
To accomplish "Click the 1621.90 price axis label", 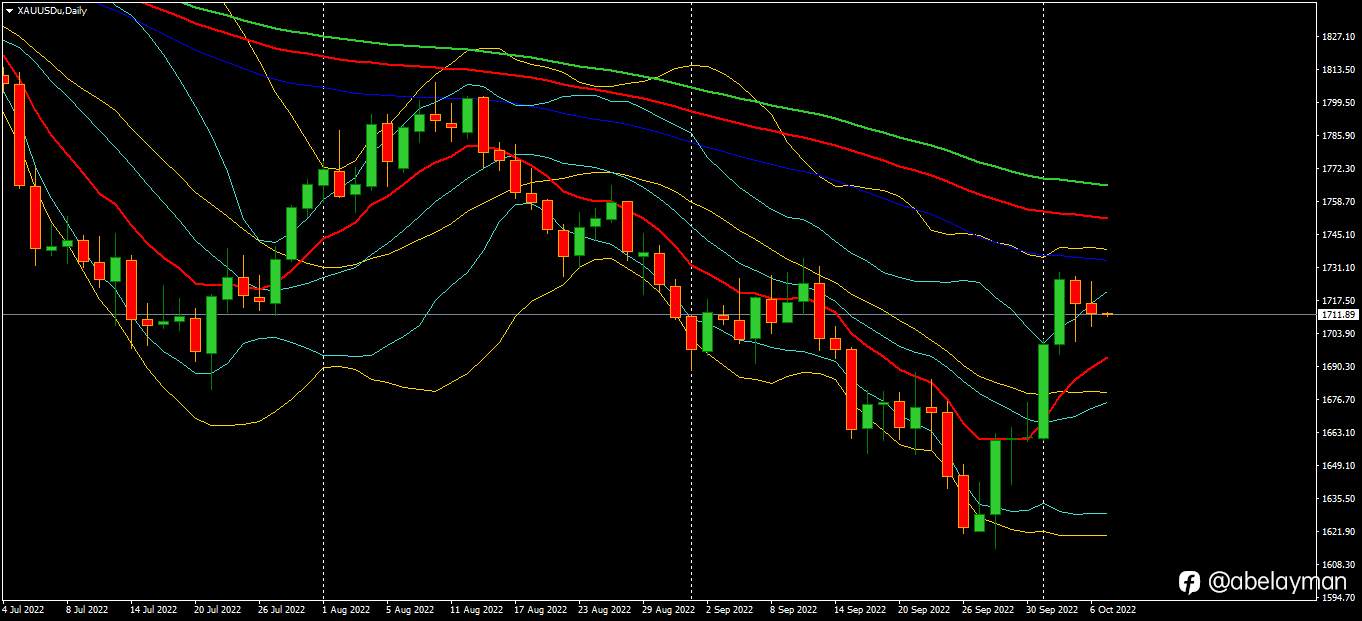I will [x=1337, y=531].
